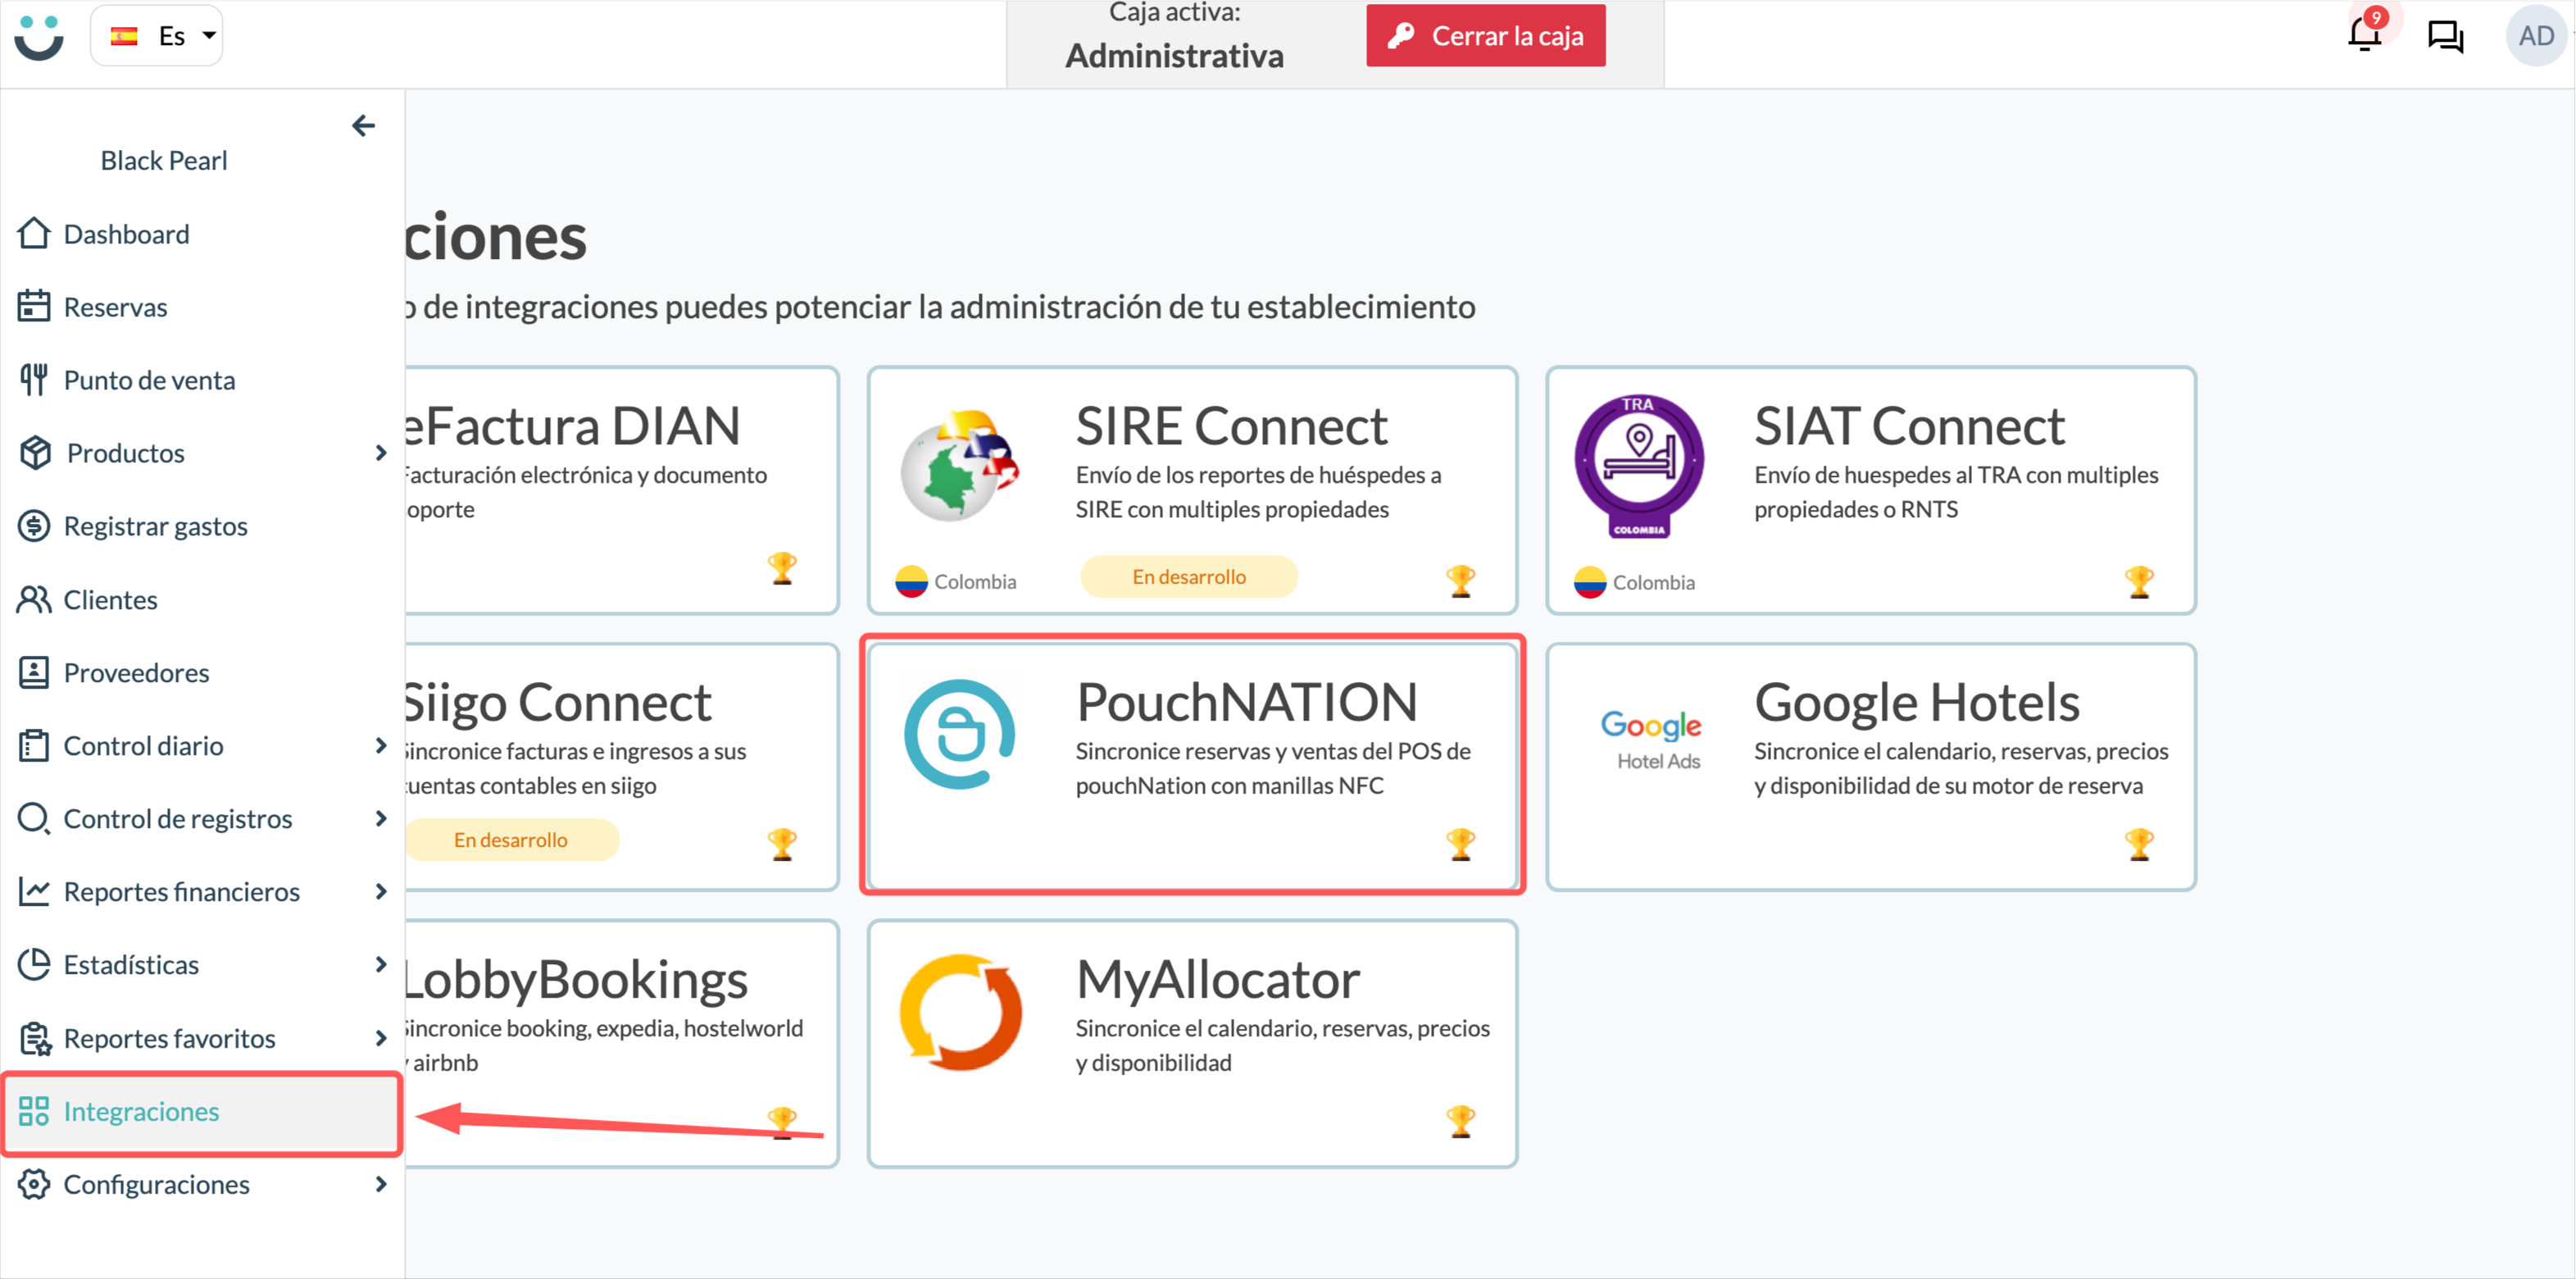
Task: Open the LobbyBookings card title
Action: (576, 979)
